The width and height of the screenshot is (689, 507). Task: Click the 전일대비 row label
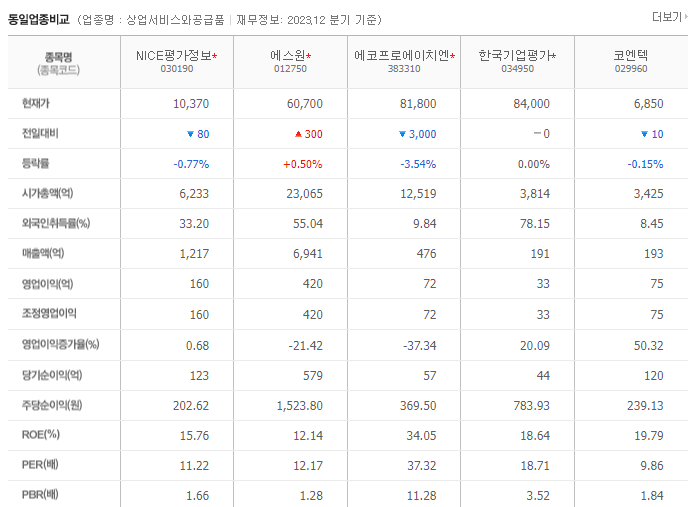40,134
